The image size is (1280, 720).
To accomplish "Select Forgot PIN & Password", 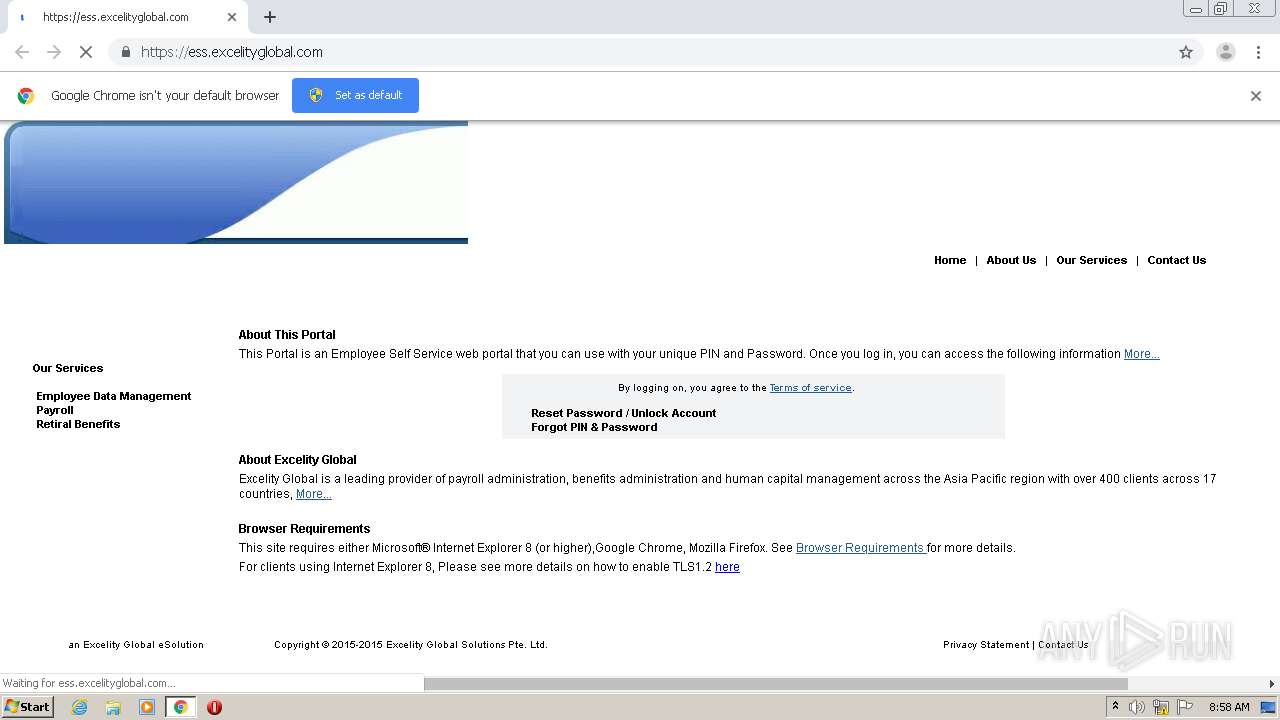I will click(594, 427).
